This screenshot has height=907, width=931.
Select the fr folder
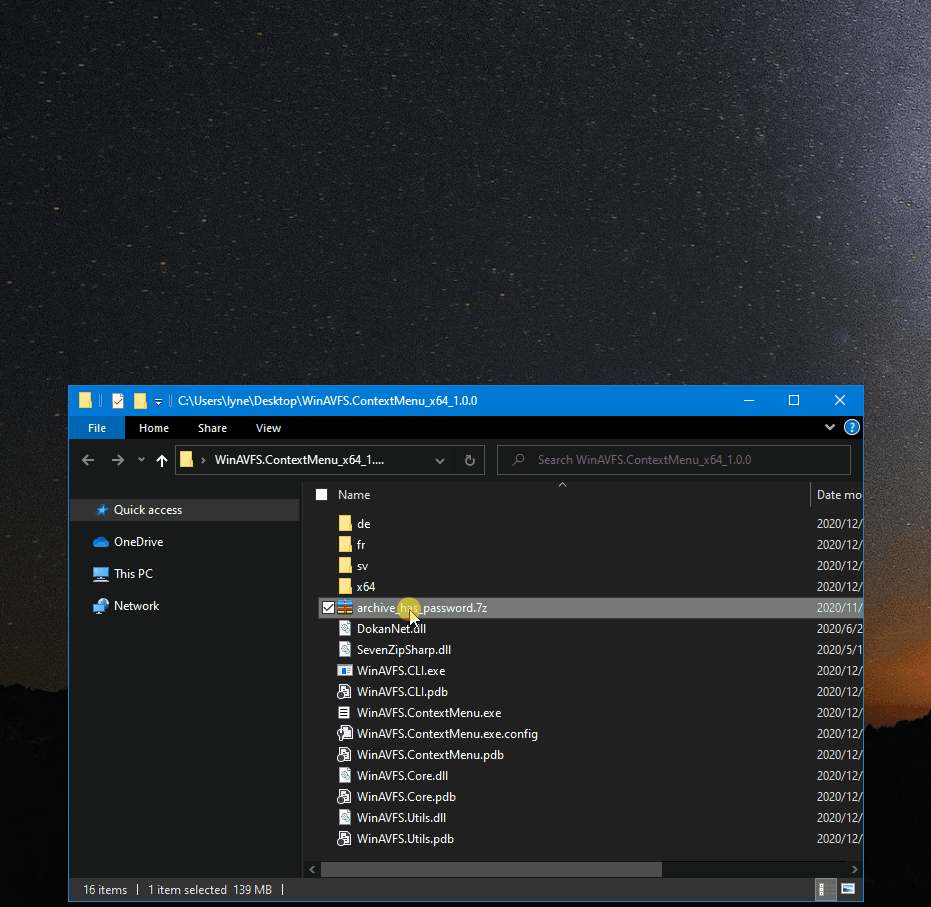(x=361, y=545)
